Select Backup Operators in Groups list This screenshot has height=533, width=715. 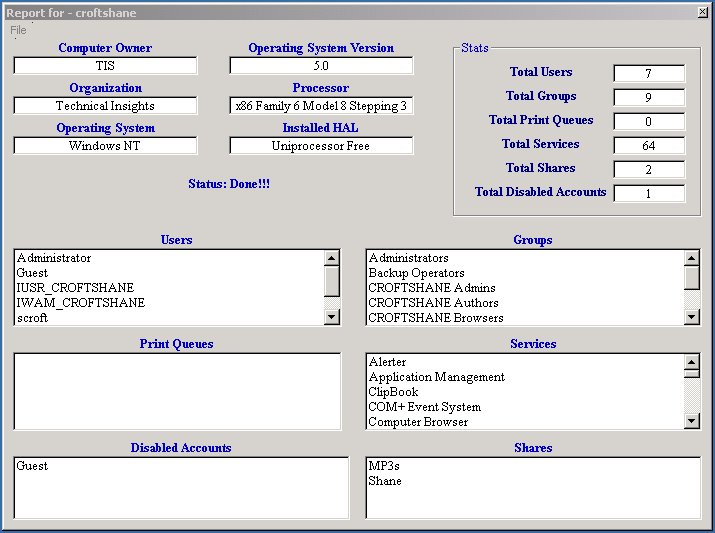coord(416,273)
